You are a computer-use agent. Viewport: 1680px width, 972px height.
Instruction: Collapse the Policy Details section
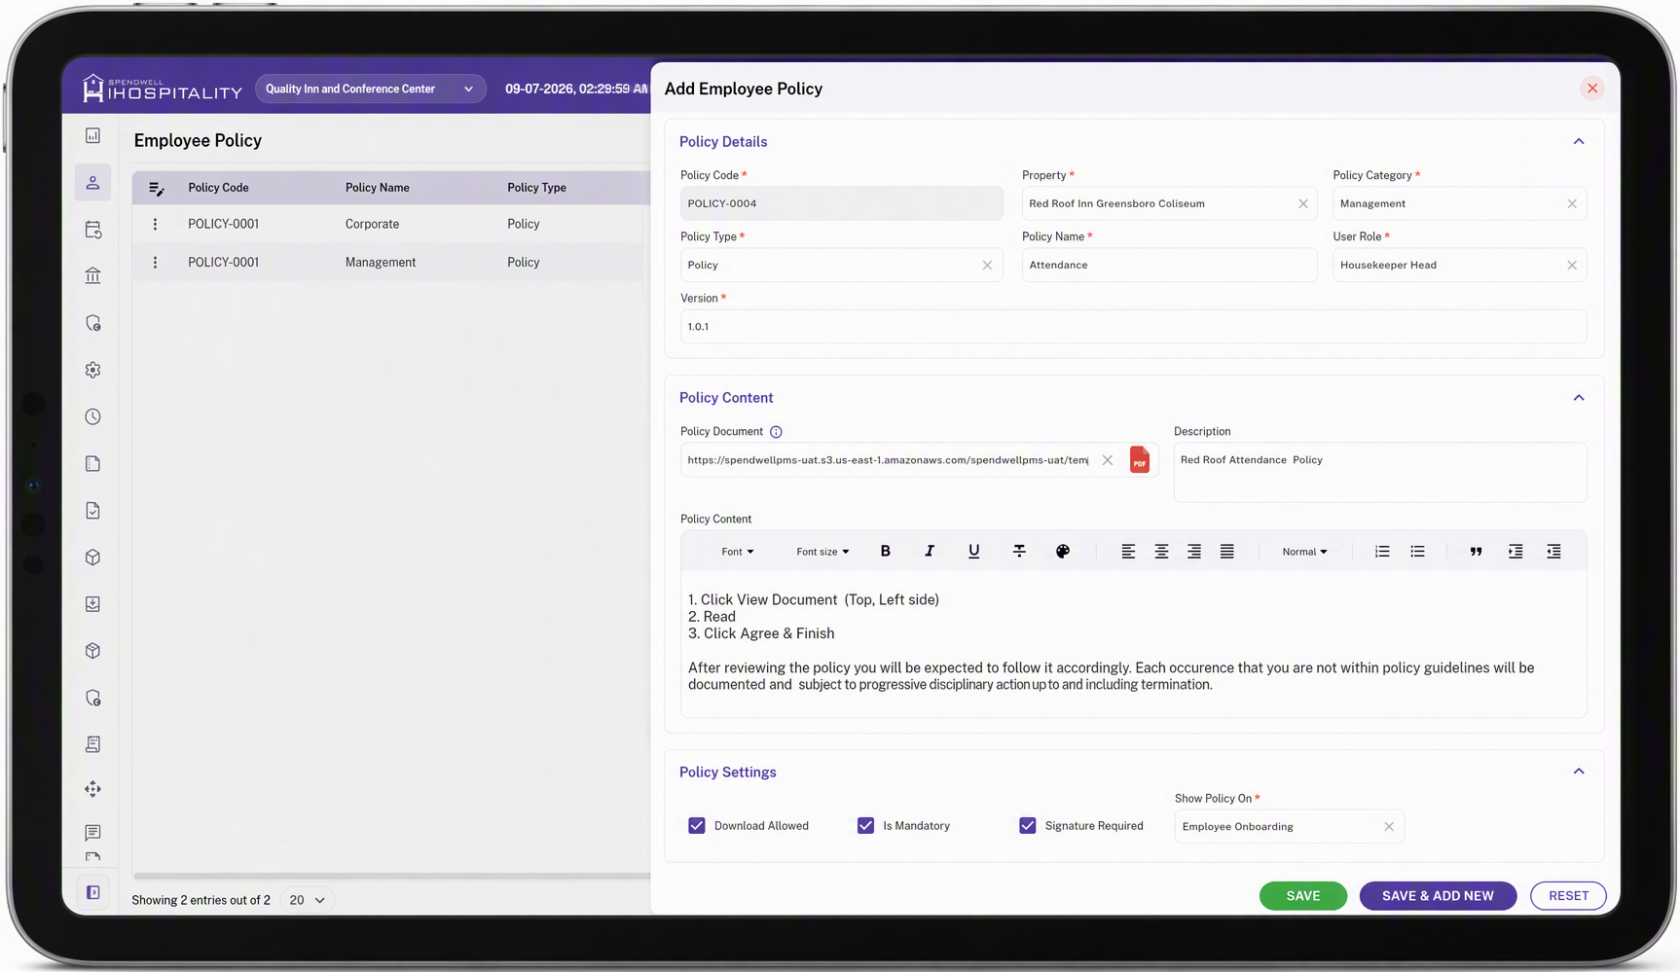click(x=1579, y=142)
